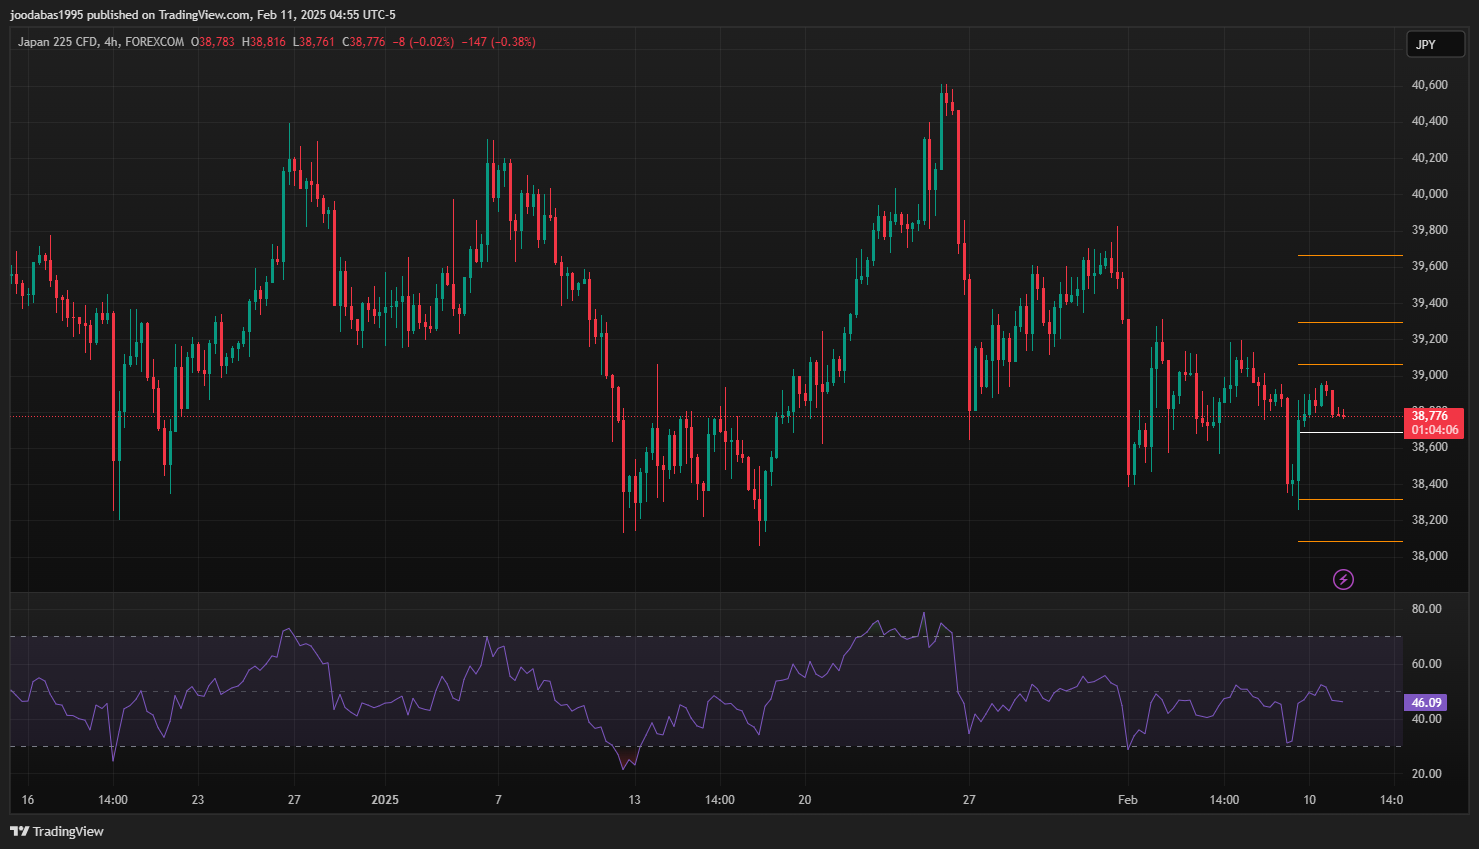Click the 39,200 price axis label
This screenshot has height=849, width=1479.
(x=1429, y=339)
